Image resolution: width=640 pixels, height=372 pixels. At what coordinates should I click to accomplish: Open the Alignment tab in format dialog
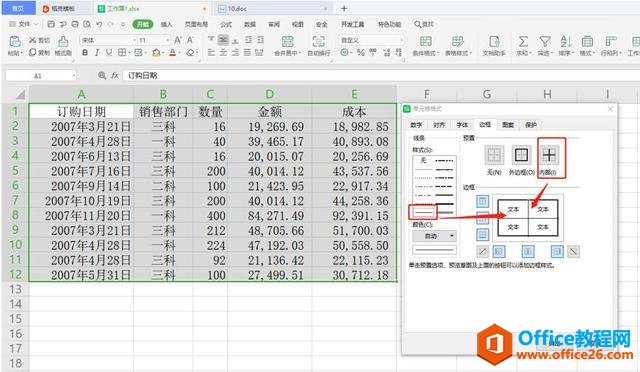pos(439,125)
